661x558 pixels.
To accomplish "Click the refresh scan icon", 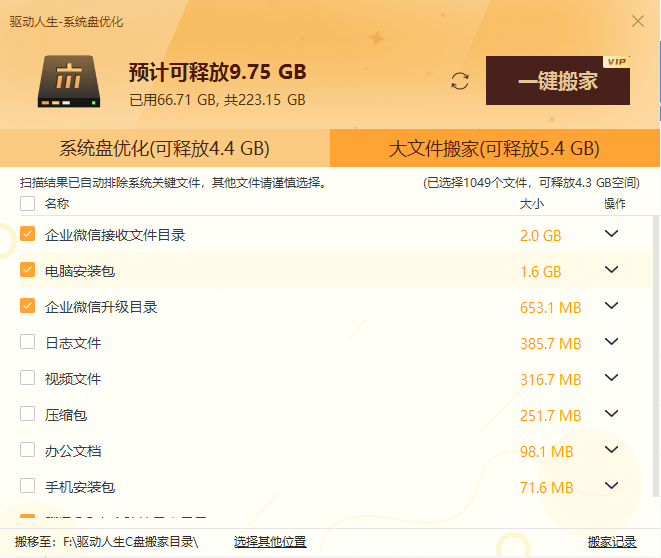I will coord(459,81).
